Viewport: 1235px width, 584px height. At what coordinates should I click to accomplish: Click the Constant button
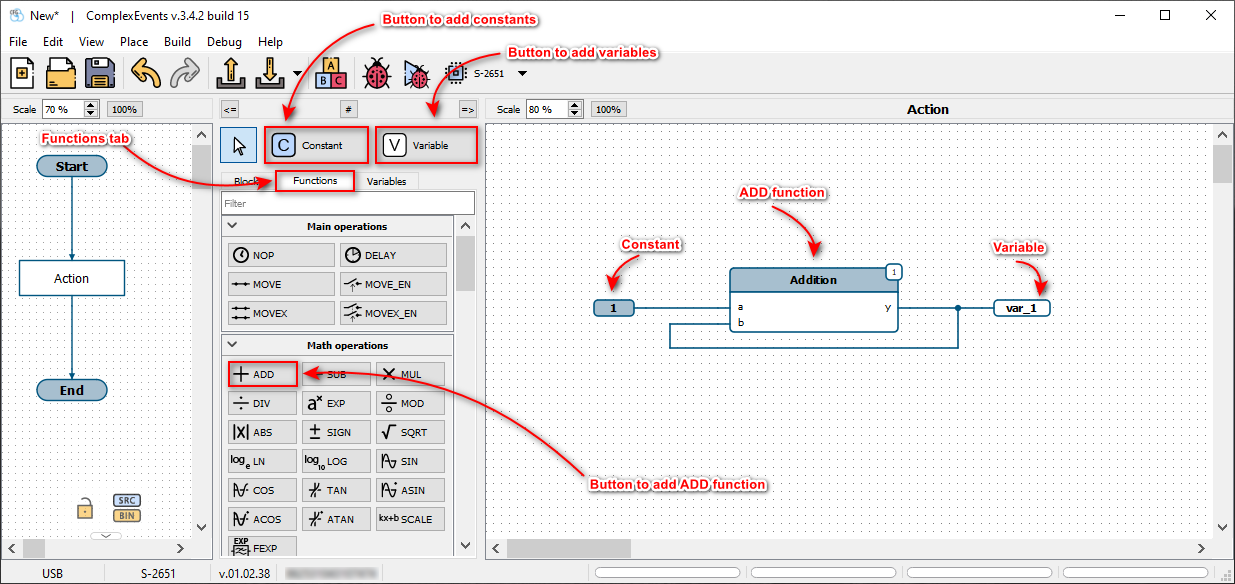click(x=316, y=146)
